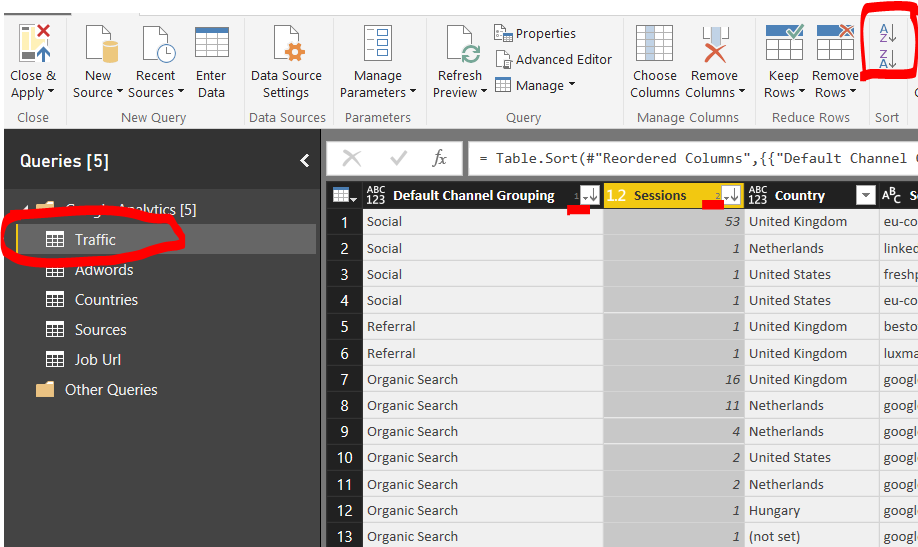Viewport: 918px width, 547px height.
Task: Click the Recent Sources icon
Action: click(x=158, y=43)
